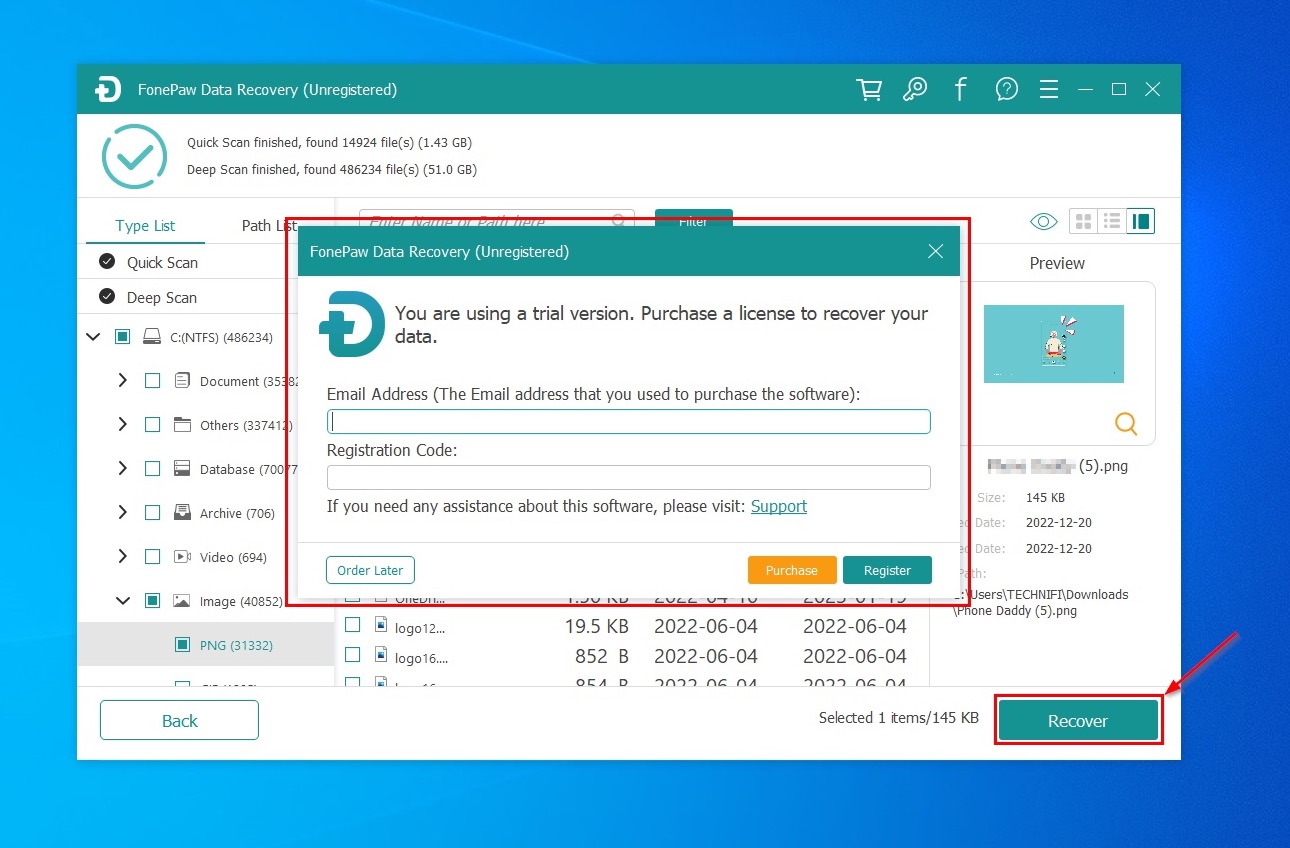Viewport: 1290px width, 848px height.
Task: Collapse the Image category
Action: coord(123,601)
